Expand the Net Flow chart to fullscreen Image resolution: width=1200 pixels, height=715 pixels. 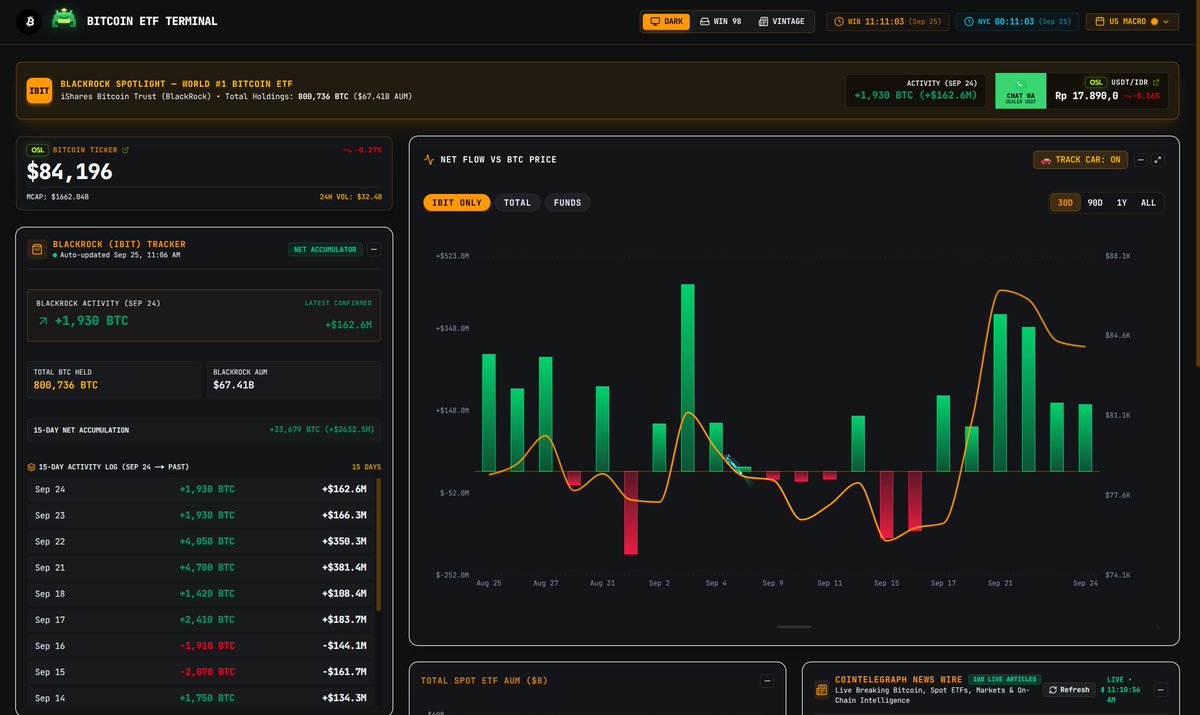[1157, 159]
